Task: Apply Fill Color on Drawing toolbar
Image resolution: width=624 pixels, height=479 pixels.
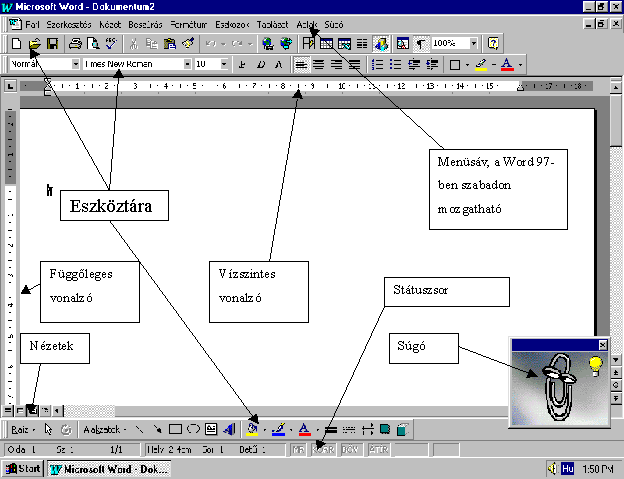Action: click(x=252, y=430)
